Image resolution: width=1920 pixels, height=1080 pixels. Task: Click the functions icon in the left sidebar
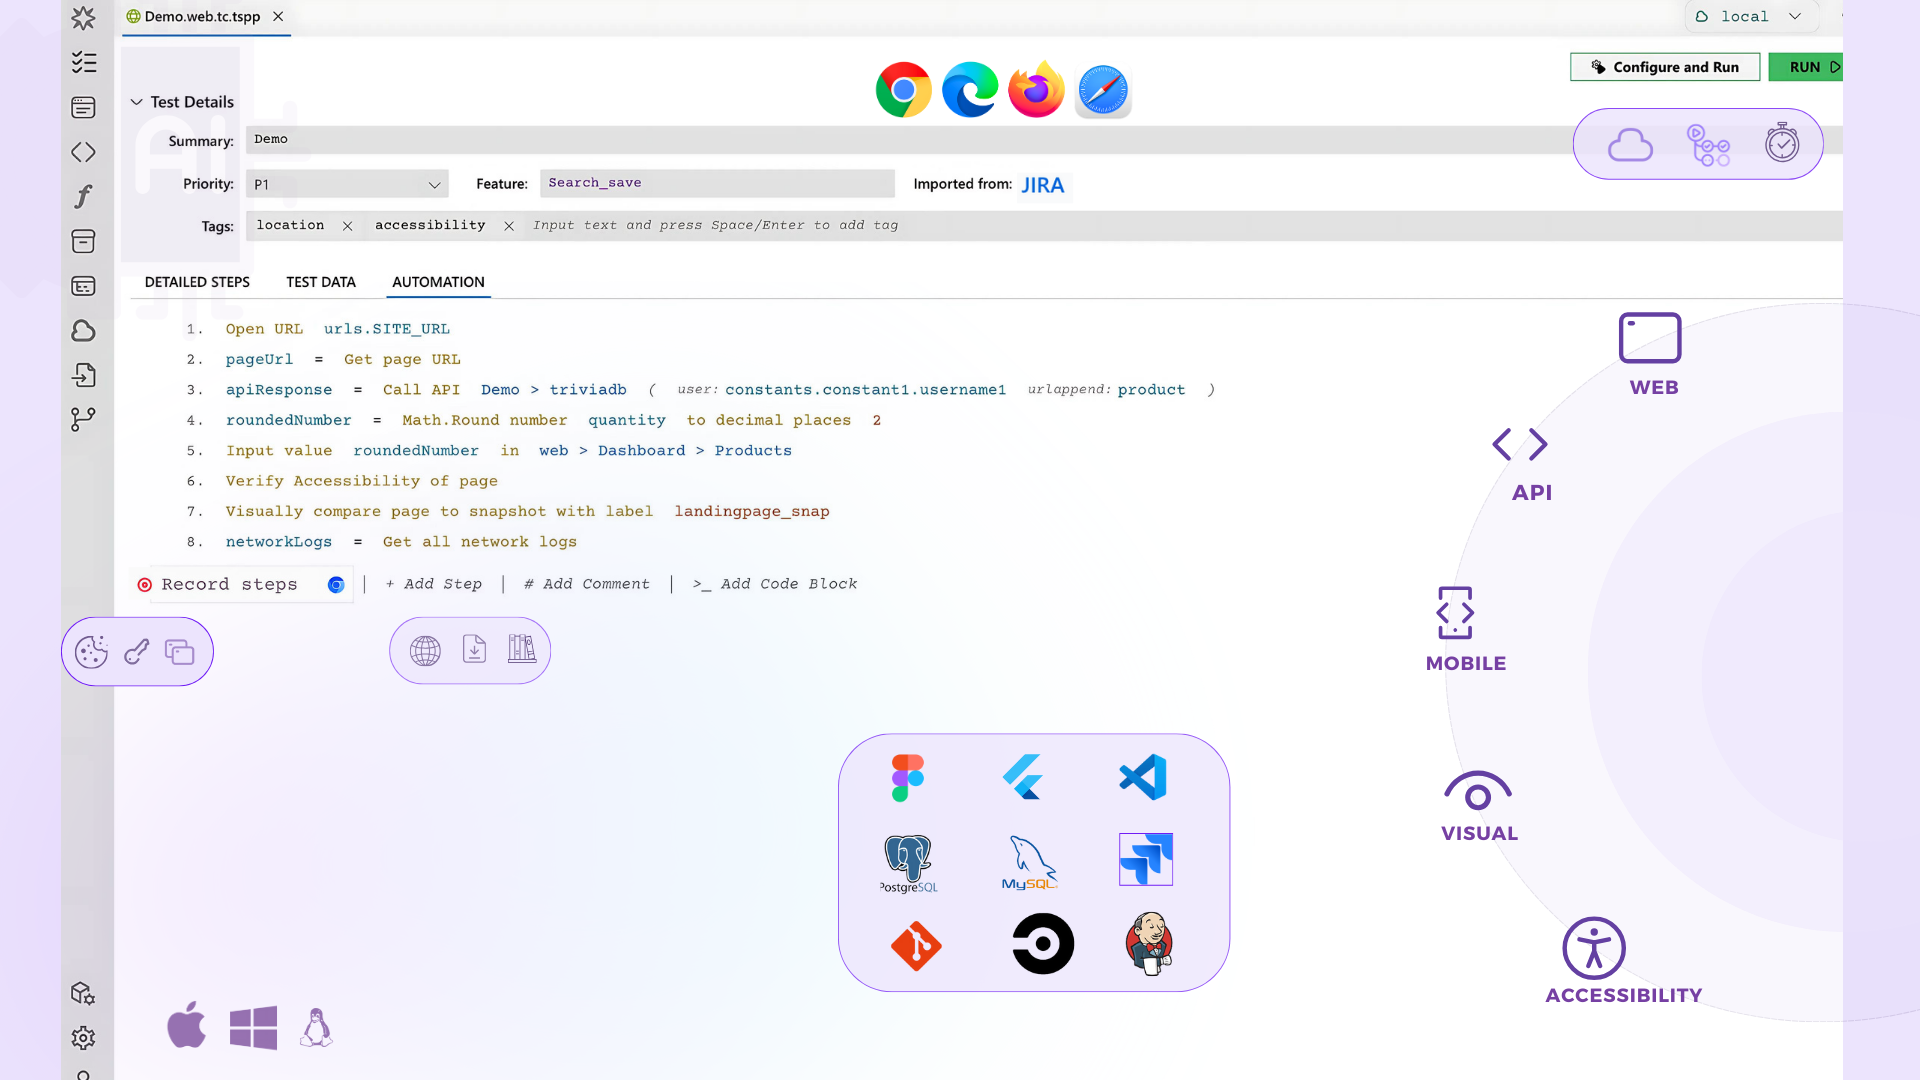(84, 196)
